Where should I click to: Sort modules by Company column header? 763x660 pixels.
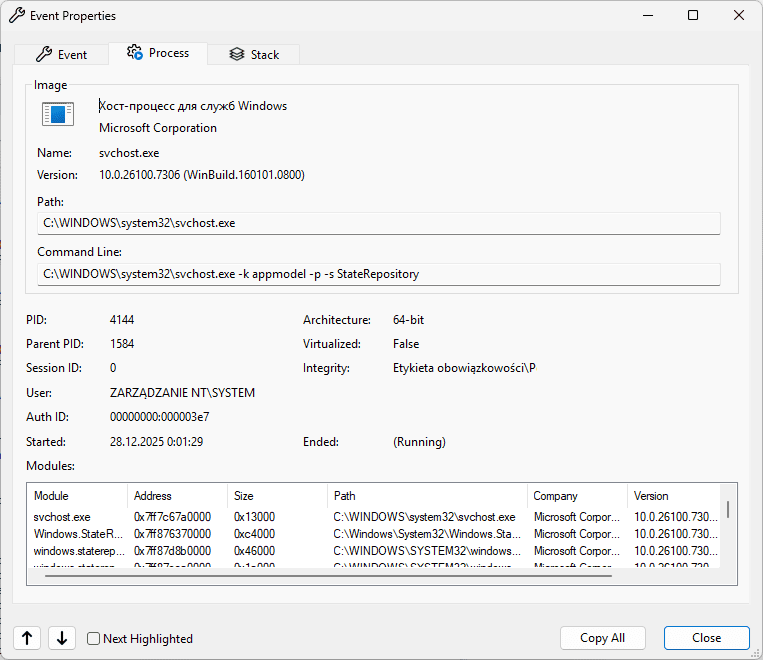point(578,496)
